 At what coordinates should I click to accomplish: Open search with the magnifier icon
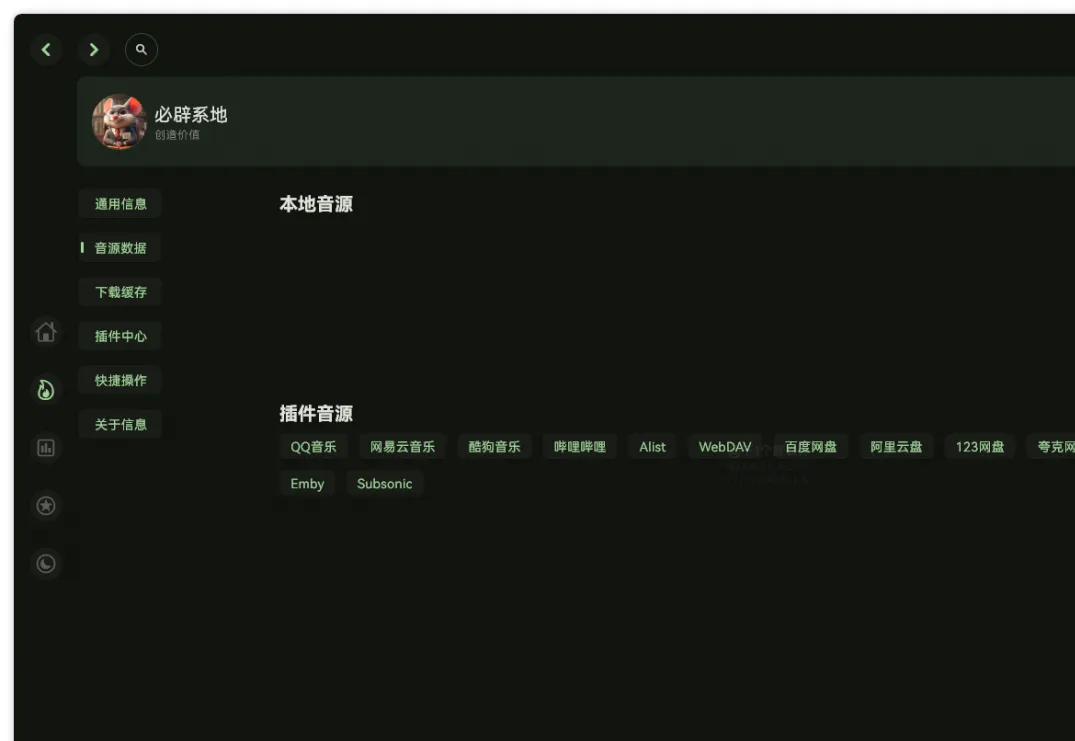[141, 49]
